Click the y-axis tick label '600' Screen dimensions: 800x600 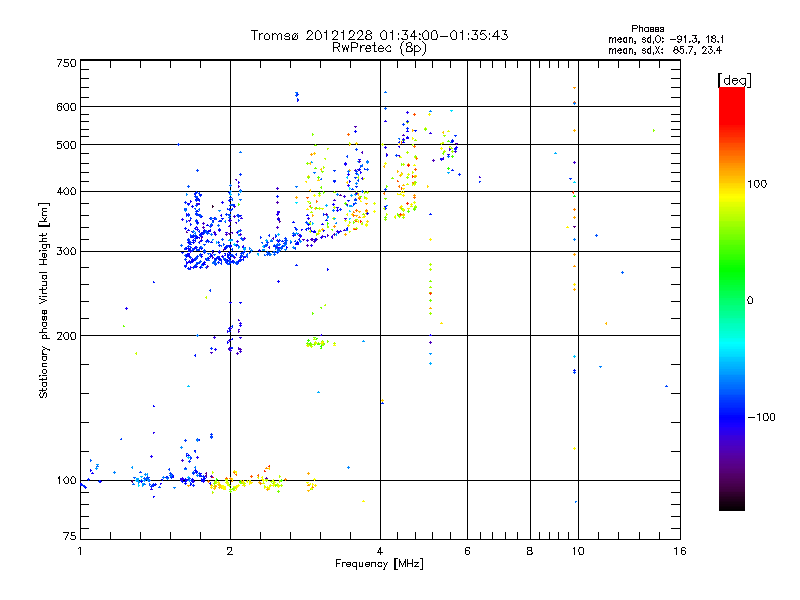66,107
